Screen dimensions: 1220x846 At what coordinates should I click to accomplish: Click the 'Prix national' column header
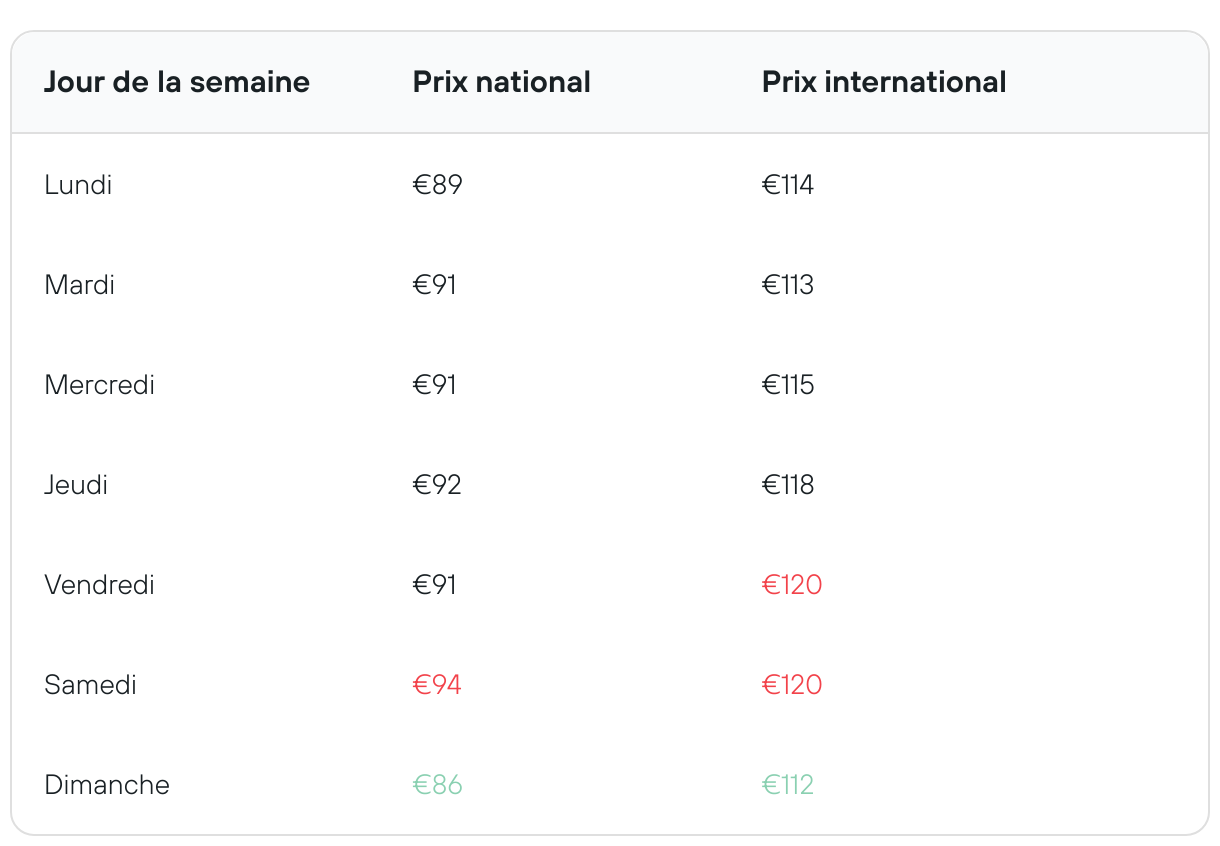pyautogui.click(x=502, y=82)
